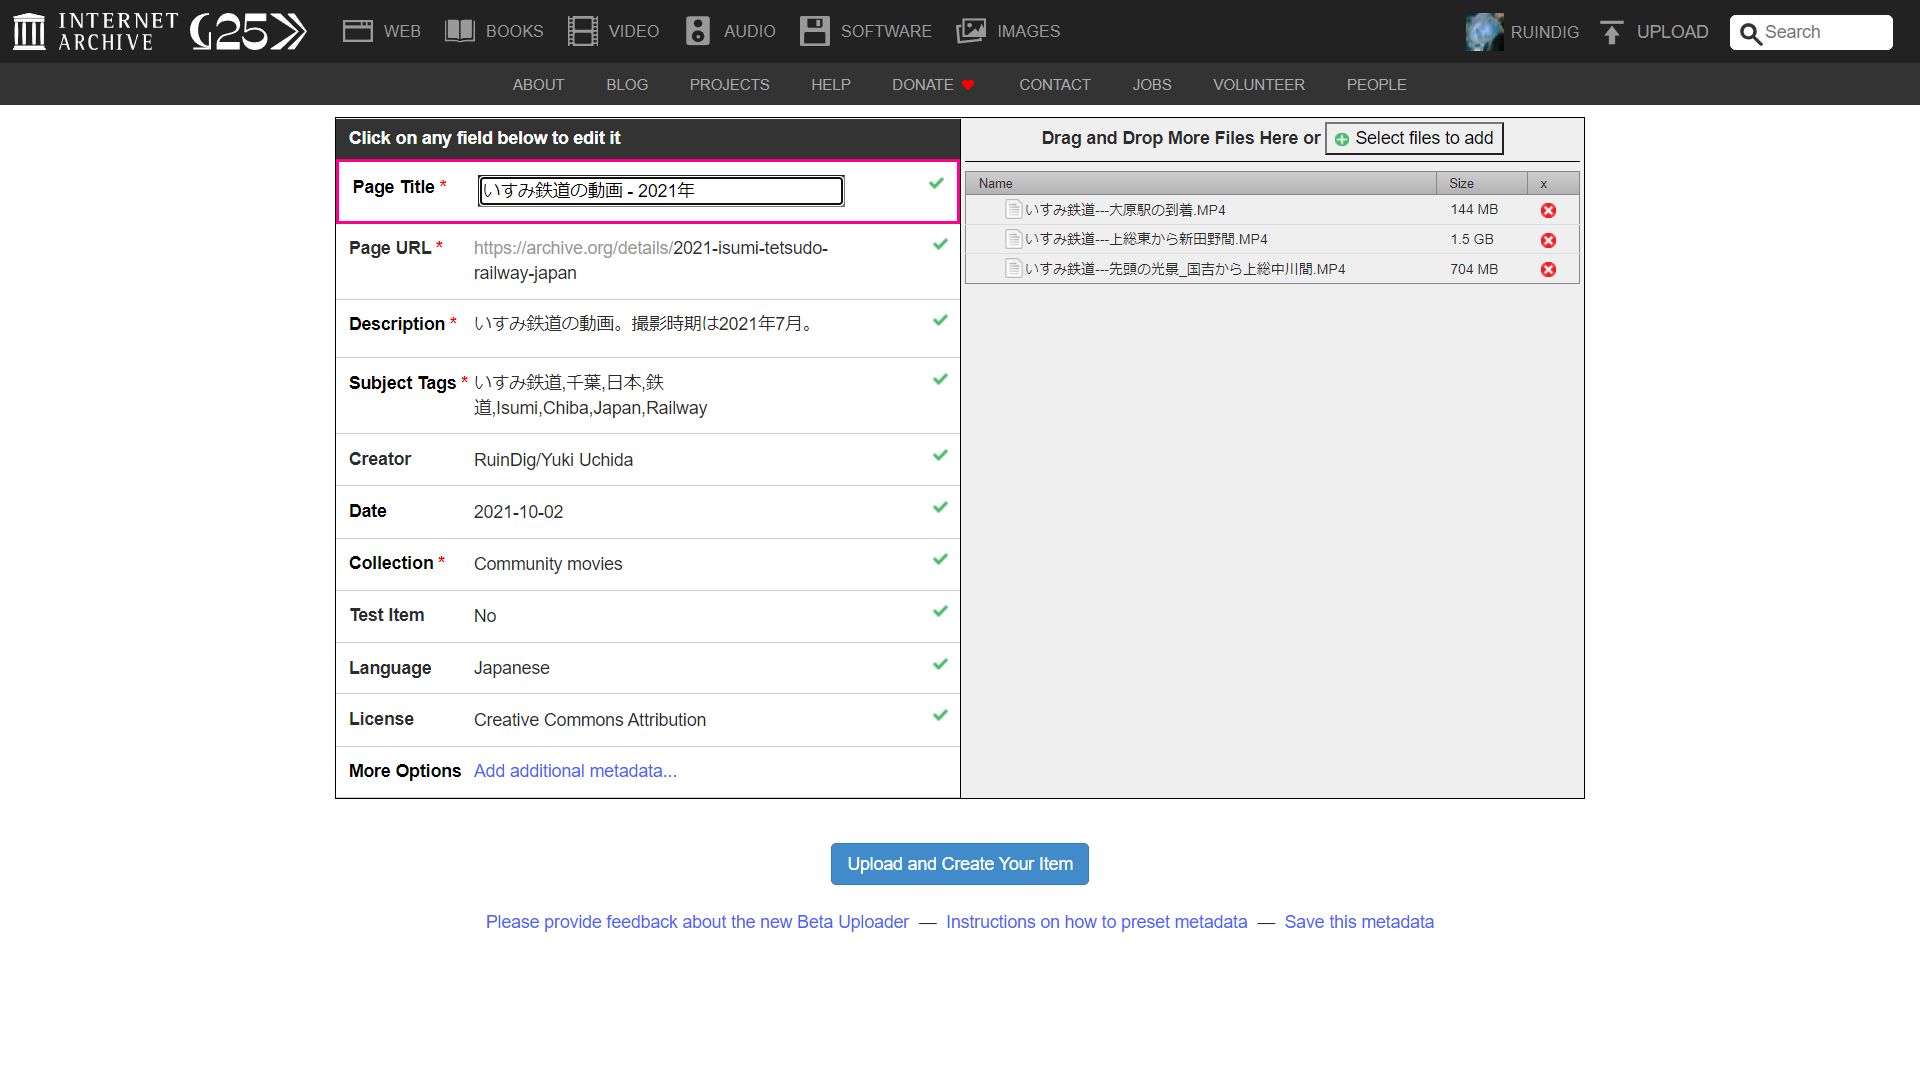The height and width of the screenshot is (1080, 1920).
Task: Open the Contact page
Action: click(1055, 85)
